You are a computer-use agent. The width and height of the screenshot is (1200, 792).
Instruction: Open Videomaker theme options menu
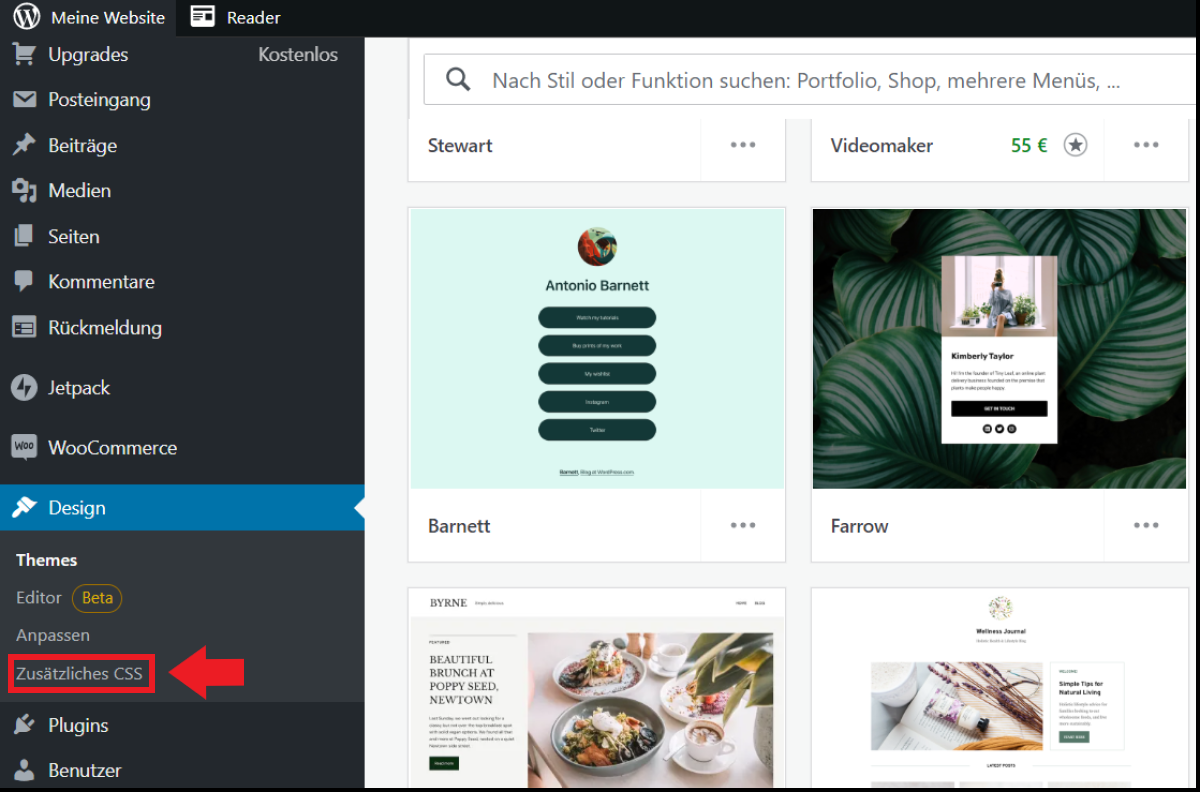pyautogui.click(x=1146, y=145)
